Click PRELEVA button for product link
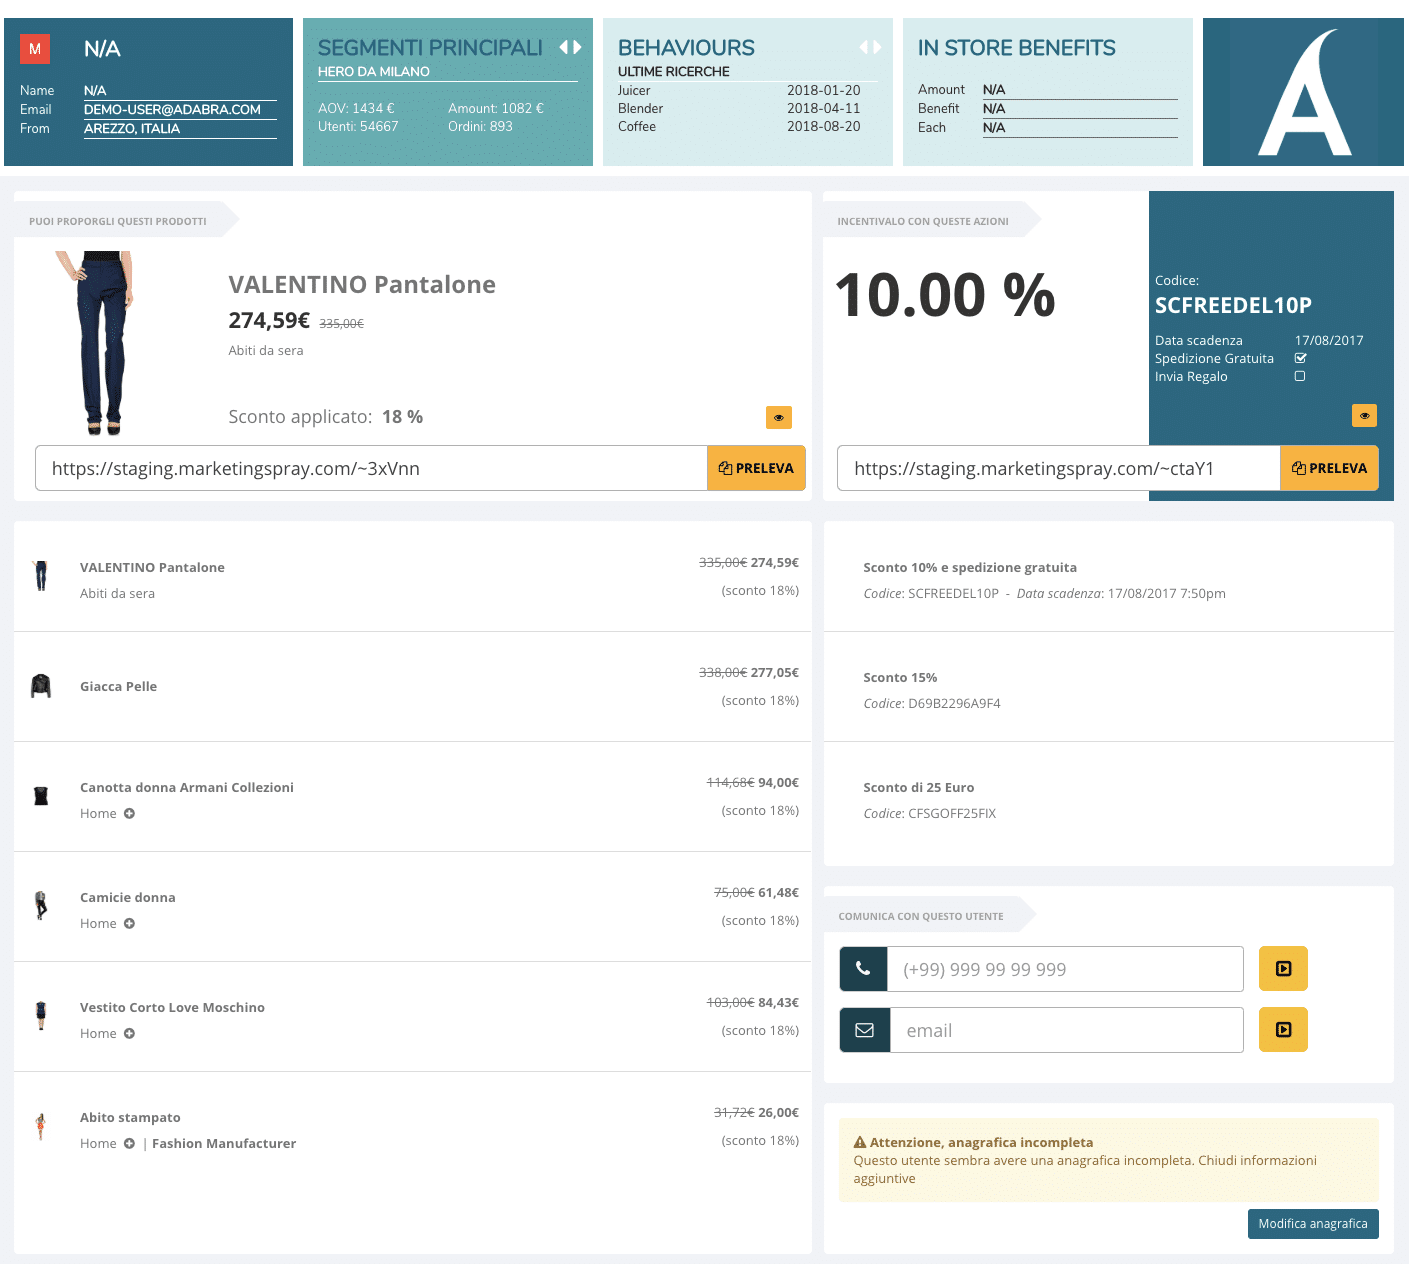Viewport: 1409px width, 1264px height. (756, 468)
